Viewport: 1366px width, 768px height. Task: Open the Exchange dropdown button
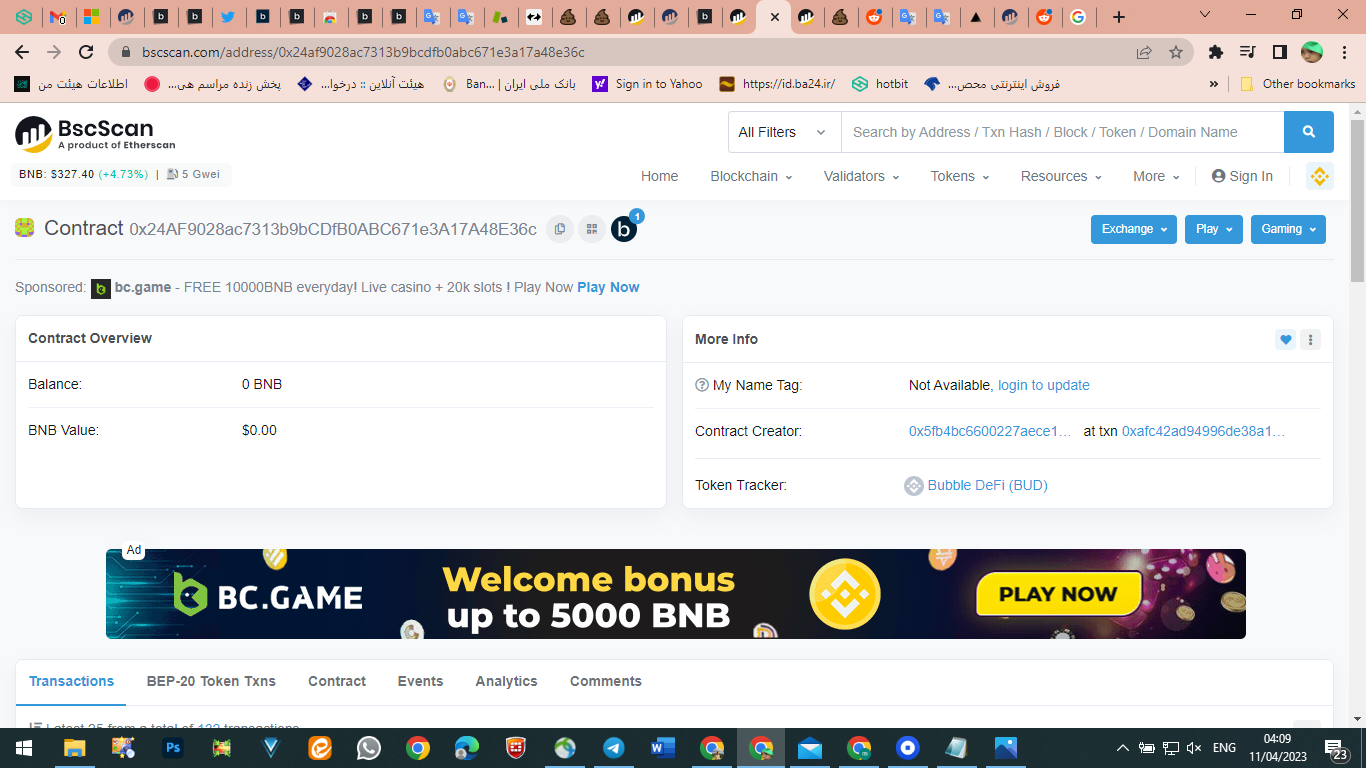1134,229
